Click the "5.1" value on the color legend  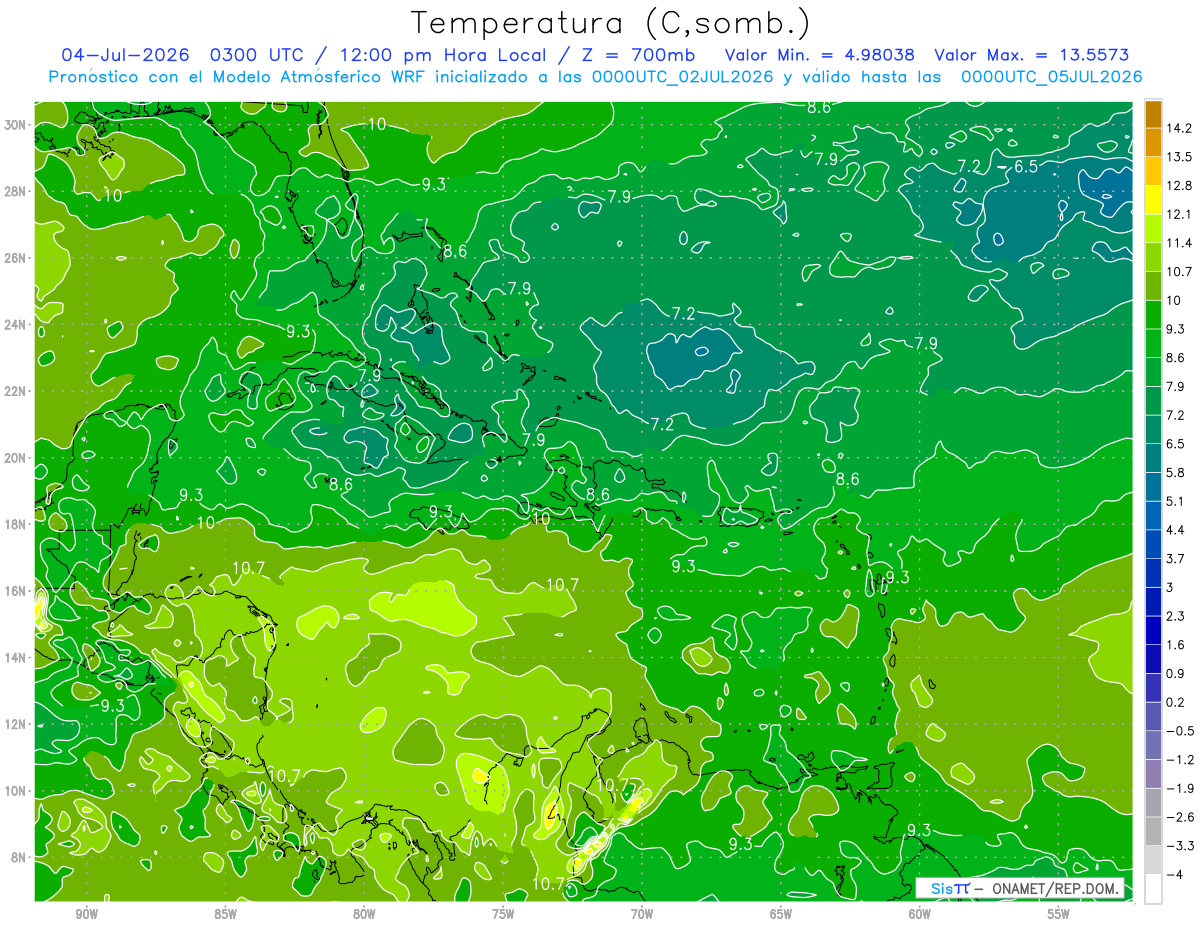[x=1176, y=501]
